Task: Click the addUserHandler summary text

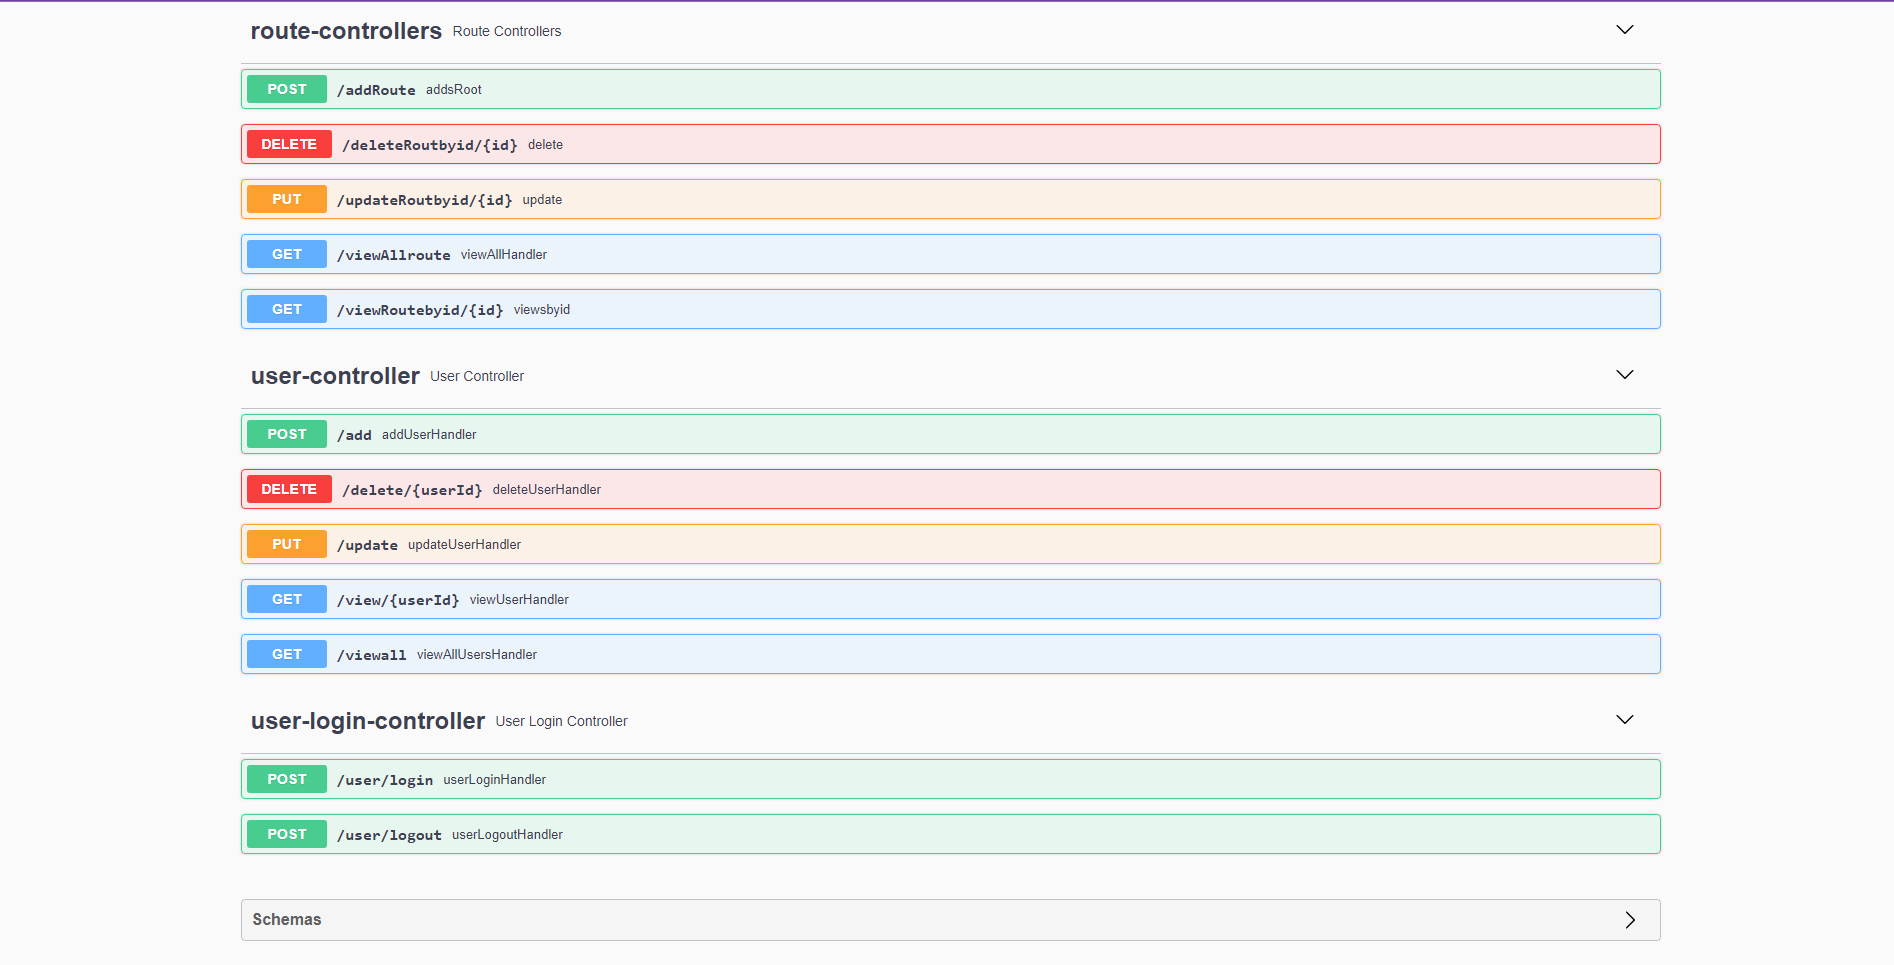Action: 429,435
